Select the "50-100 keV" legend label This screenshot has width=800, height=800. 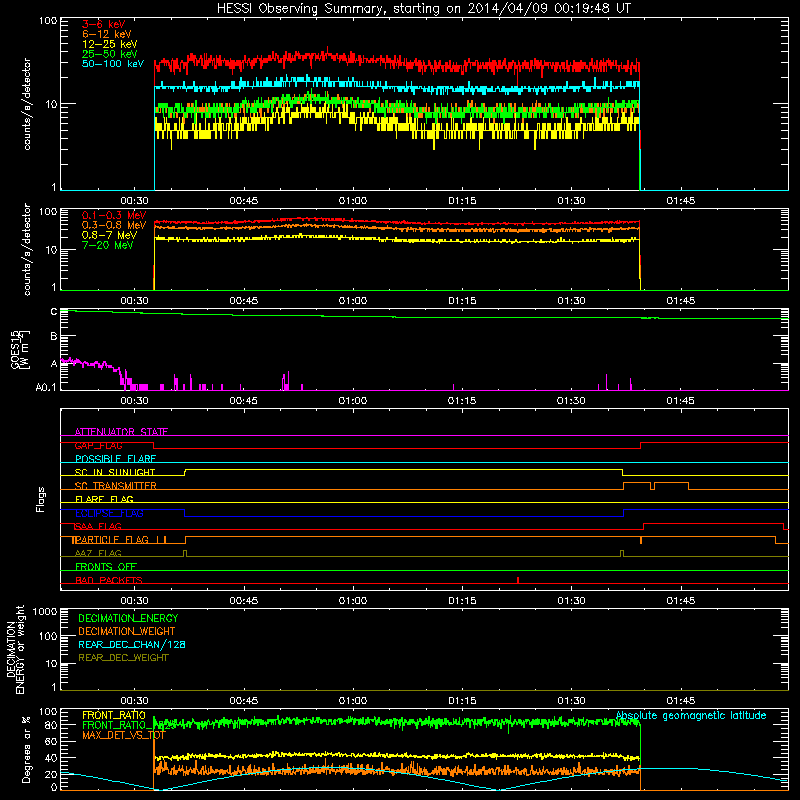tap(113, 64)
